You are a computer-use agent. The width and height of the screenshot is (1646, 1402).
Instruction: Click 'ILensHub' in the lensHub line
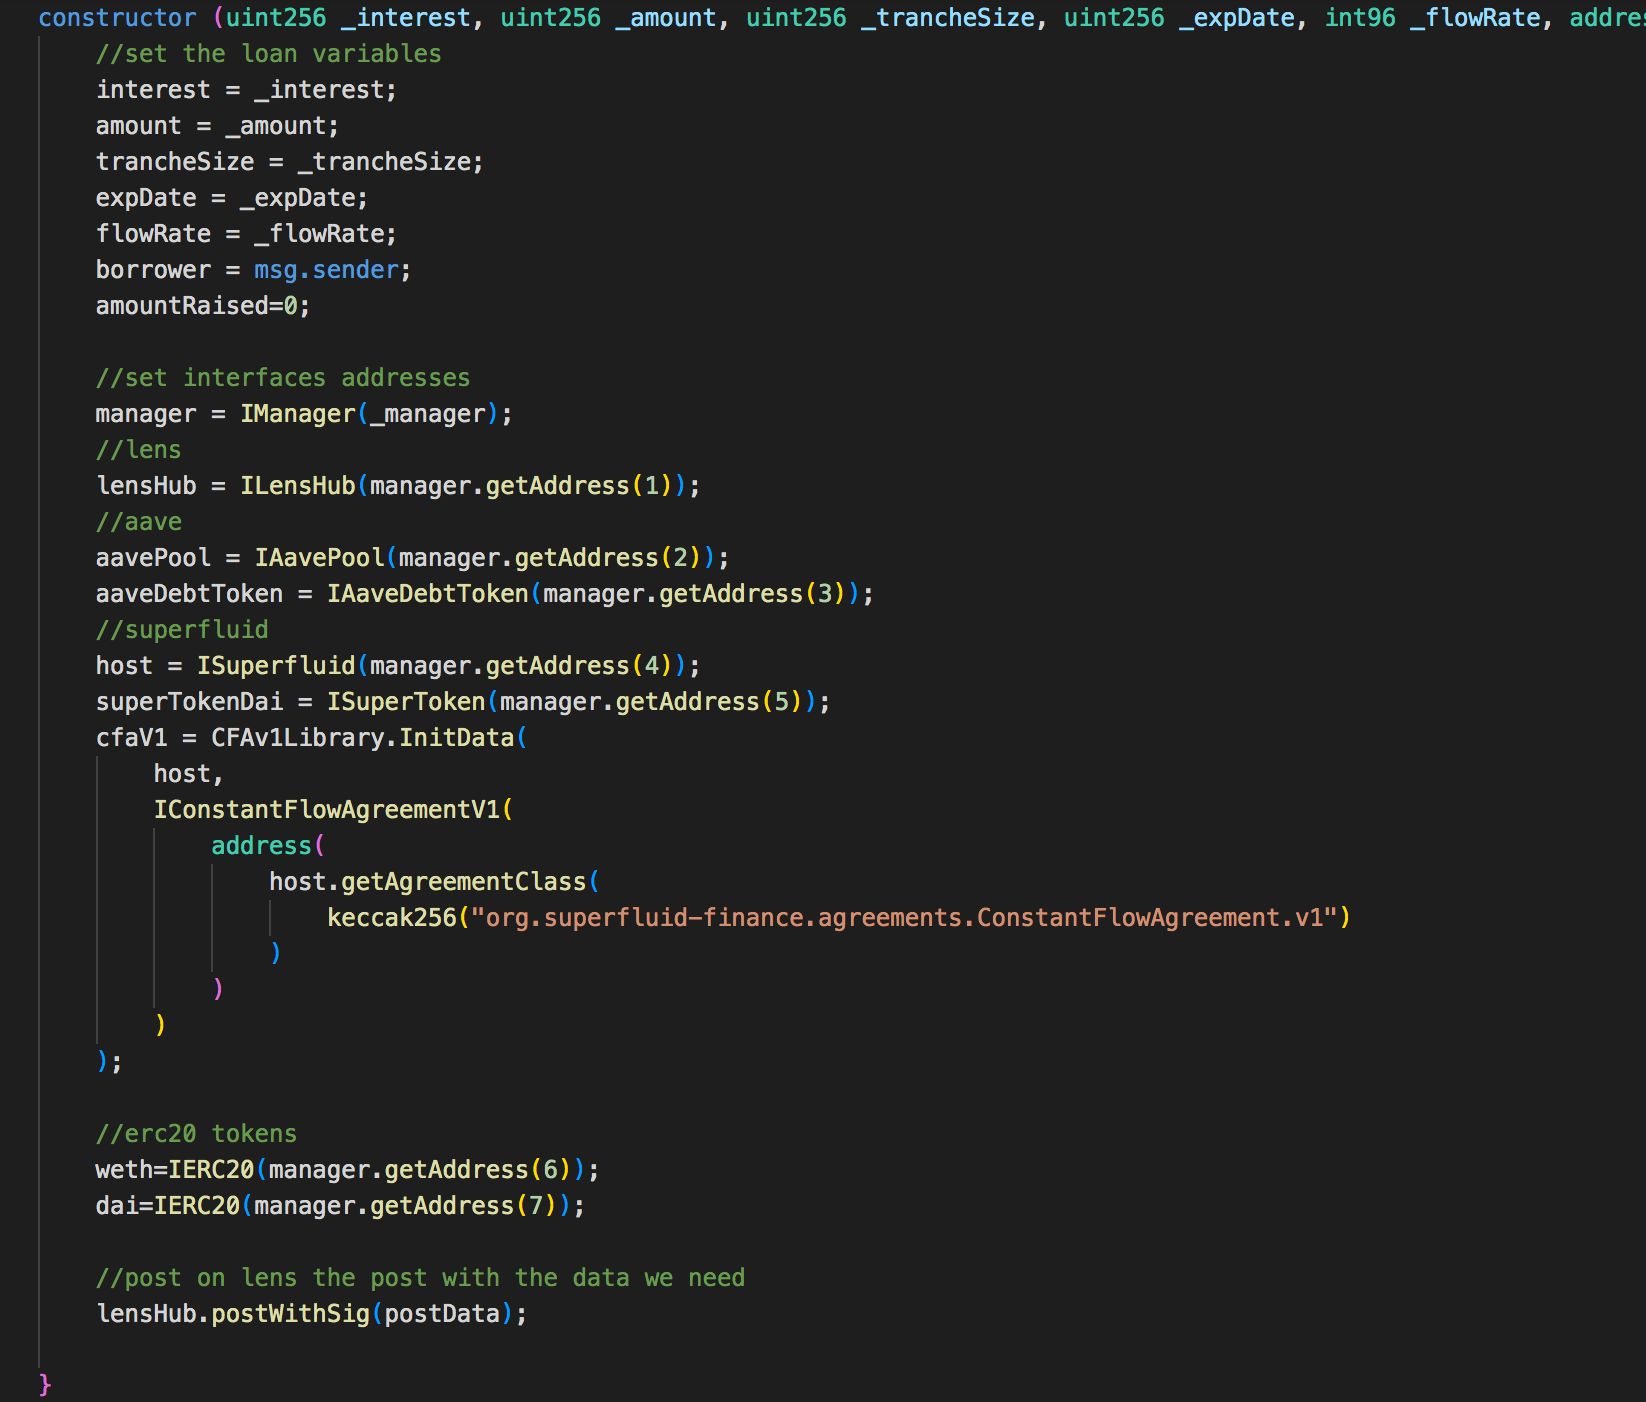coord(298,486)
